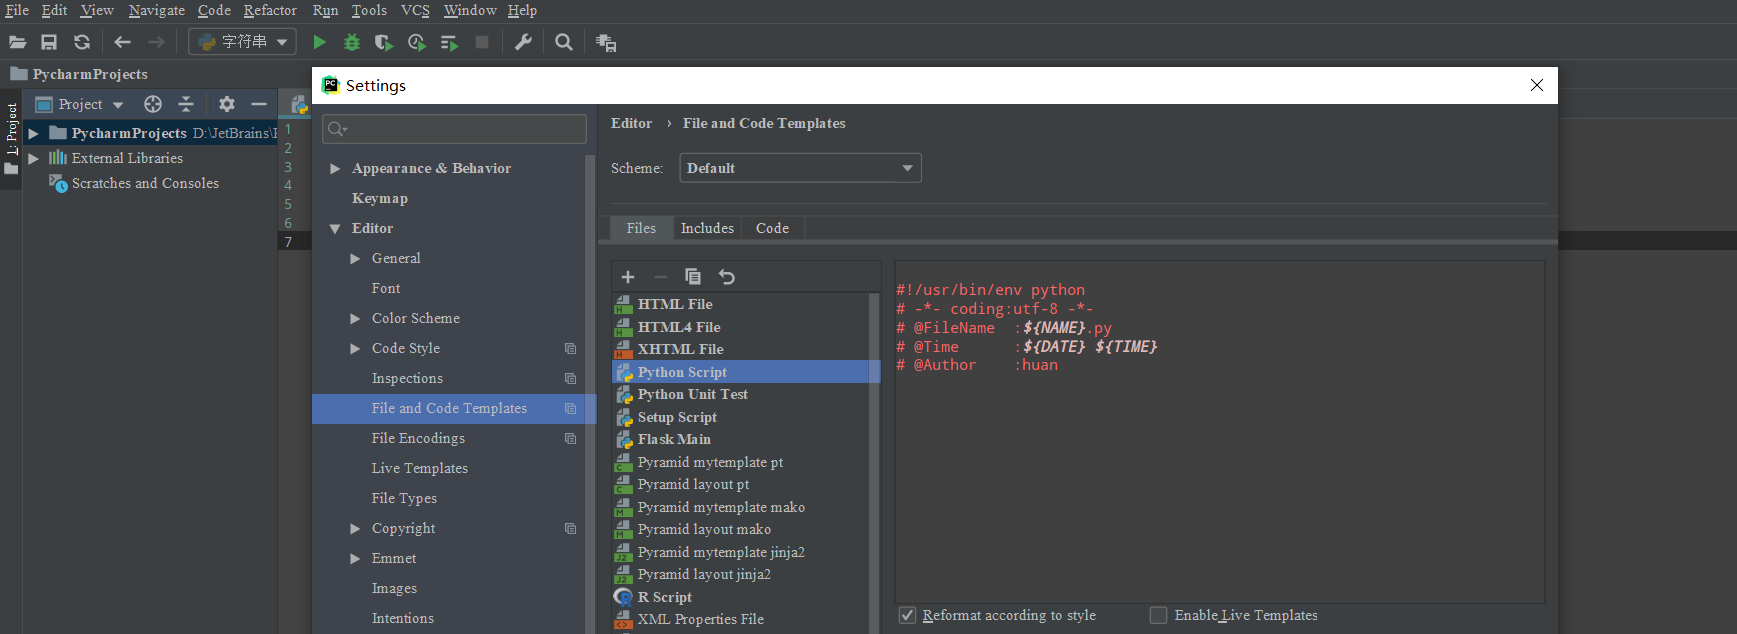
Task: Click the Search Everywhere magnifier icon
Action: coord(564,42)
